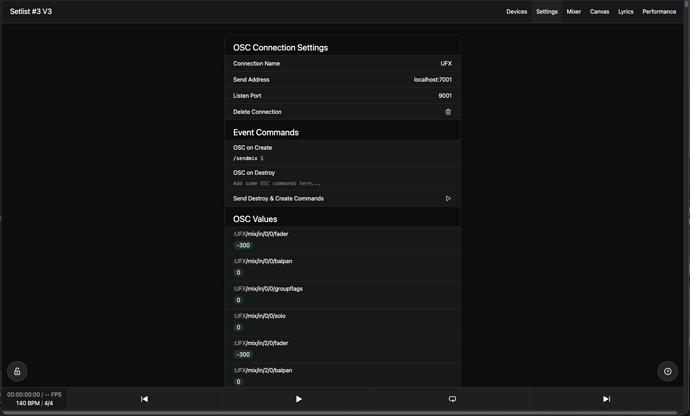Click the OSC on Create command /sendmix 1
The image size is (690, 416).
248,158
